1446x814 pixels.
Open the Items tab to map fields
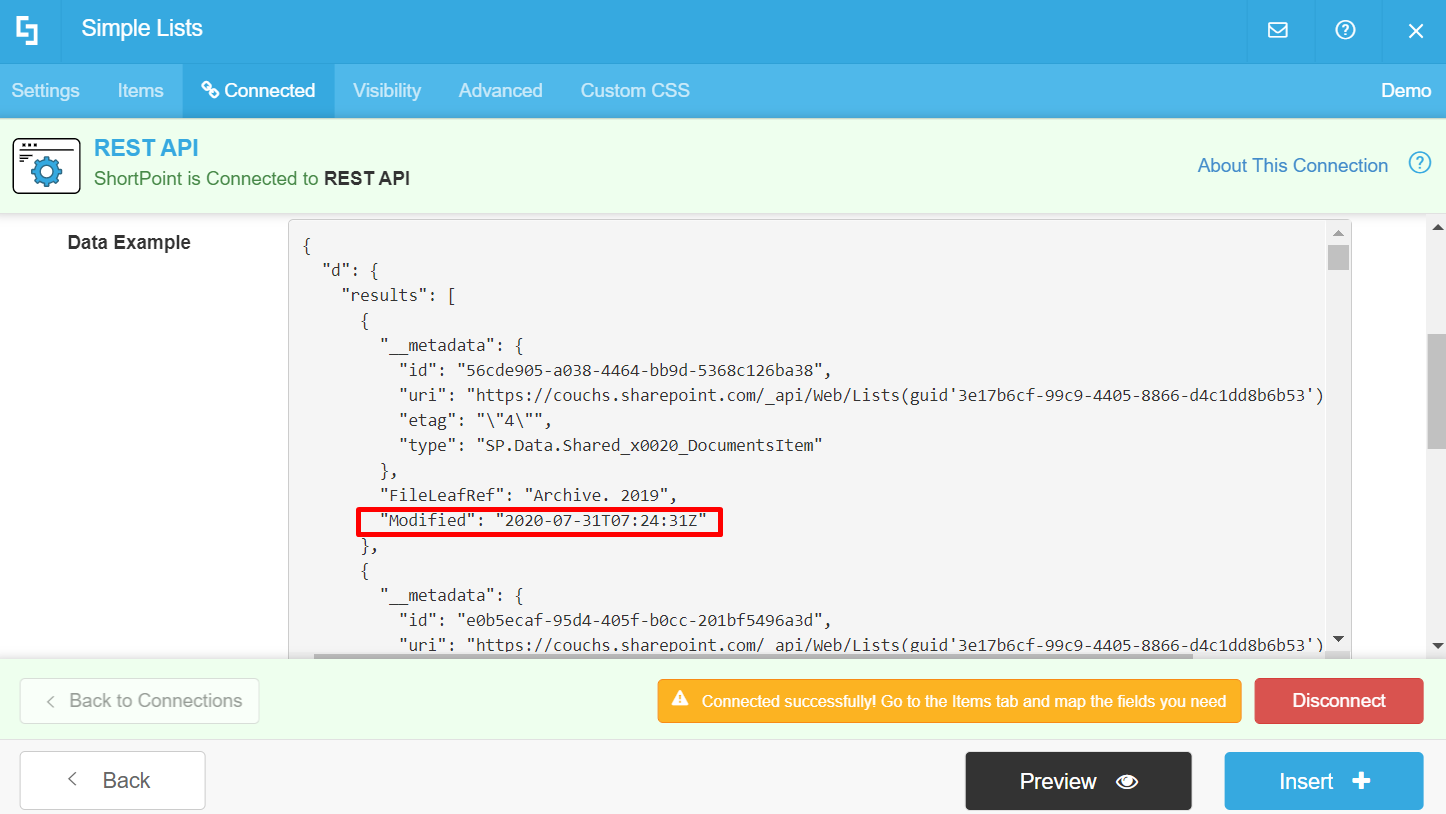(140, 90)
